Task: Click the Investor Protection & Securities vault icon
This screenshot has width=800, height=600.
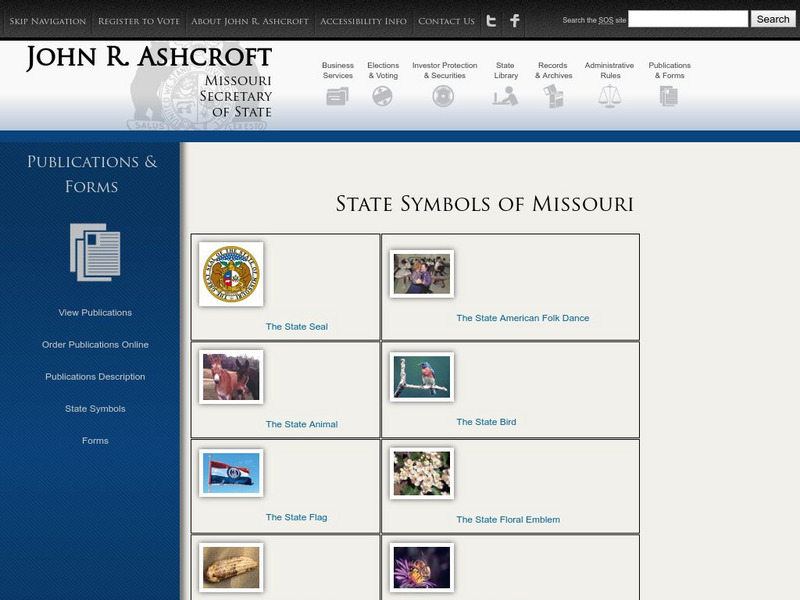Action: (443, 96)
